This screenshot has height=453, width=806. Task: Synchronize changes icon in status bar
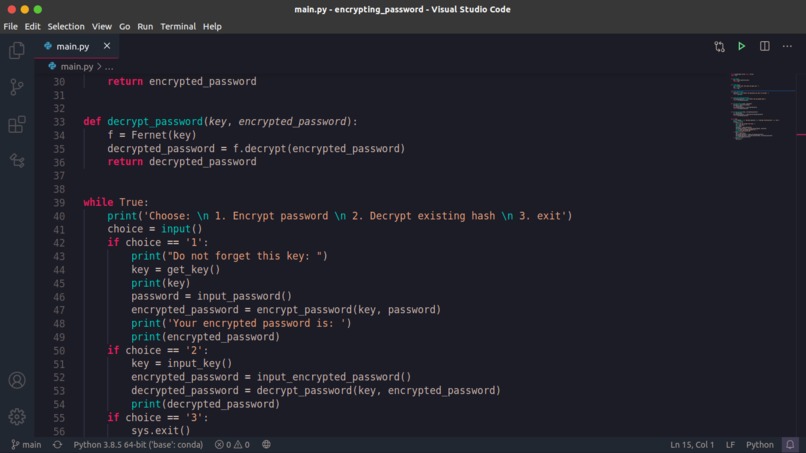point(57,444)
